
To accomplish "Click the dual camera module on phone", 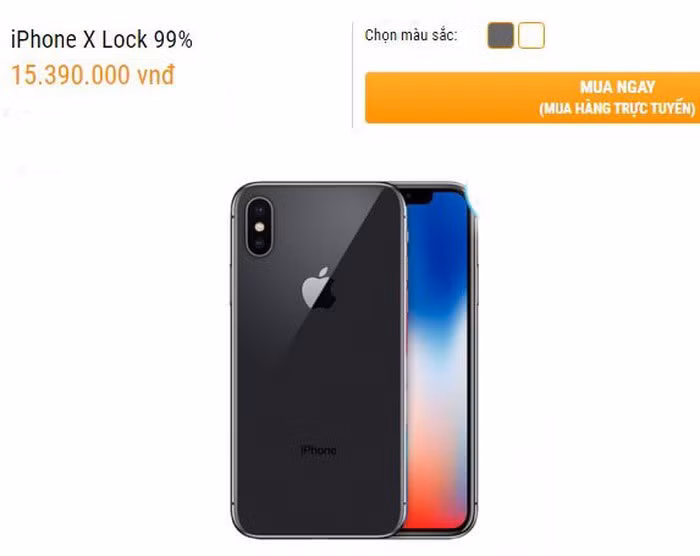I will coord(259,227).
